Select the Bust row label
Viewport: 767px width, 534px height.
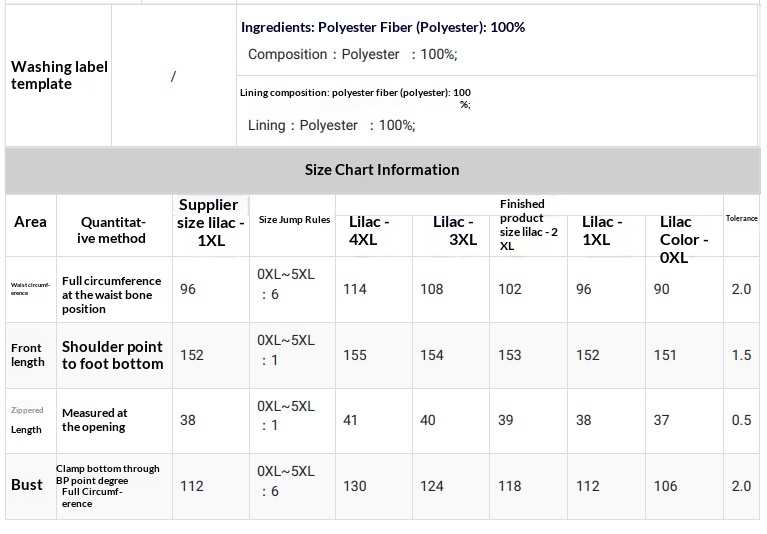point(27,485)
